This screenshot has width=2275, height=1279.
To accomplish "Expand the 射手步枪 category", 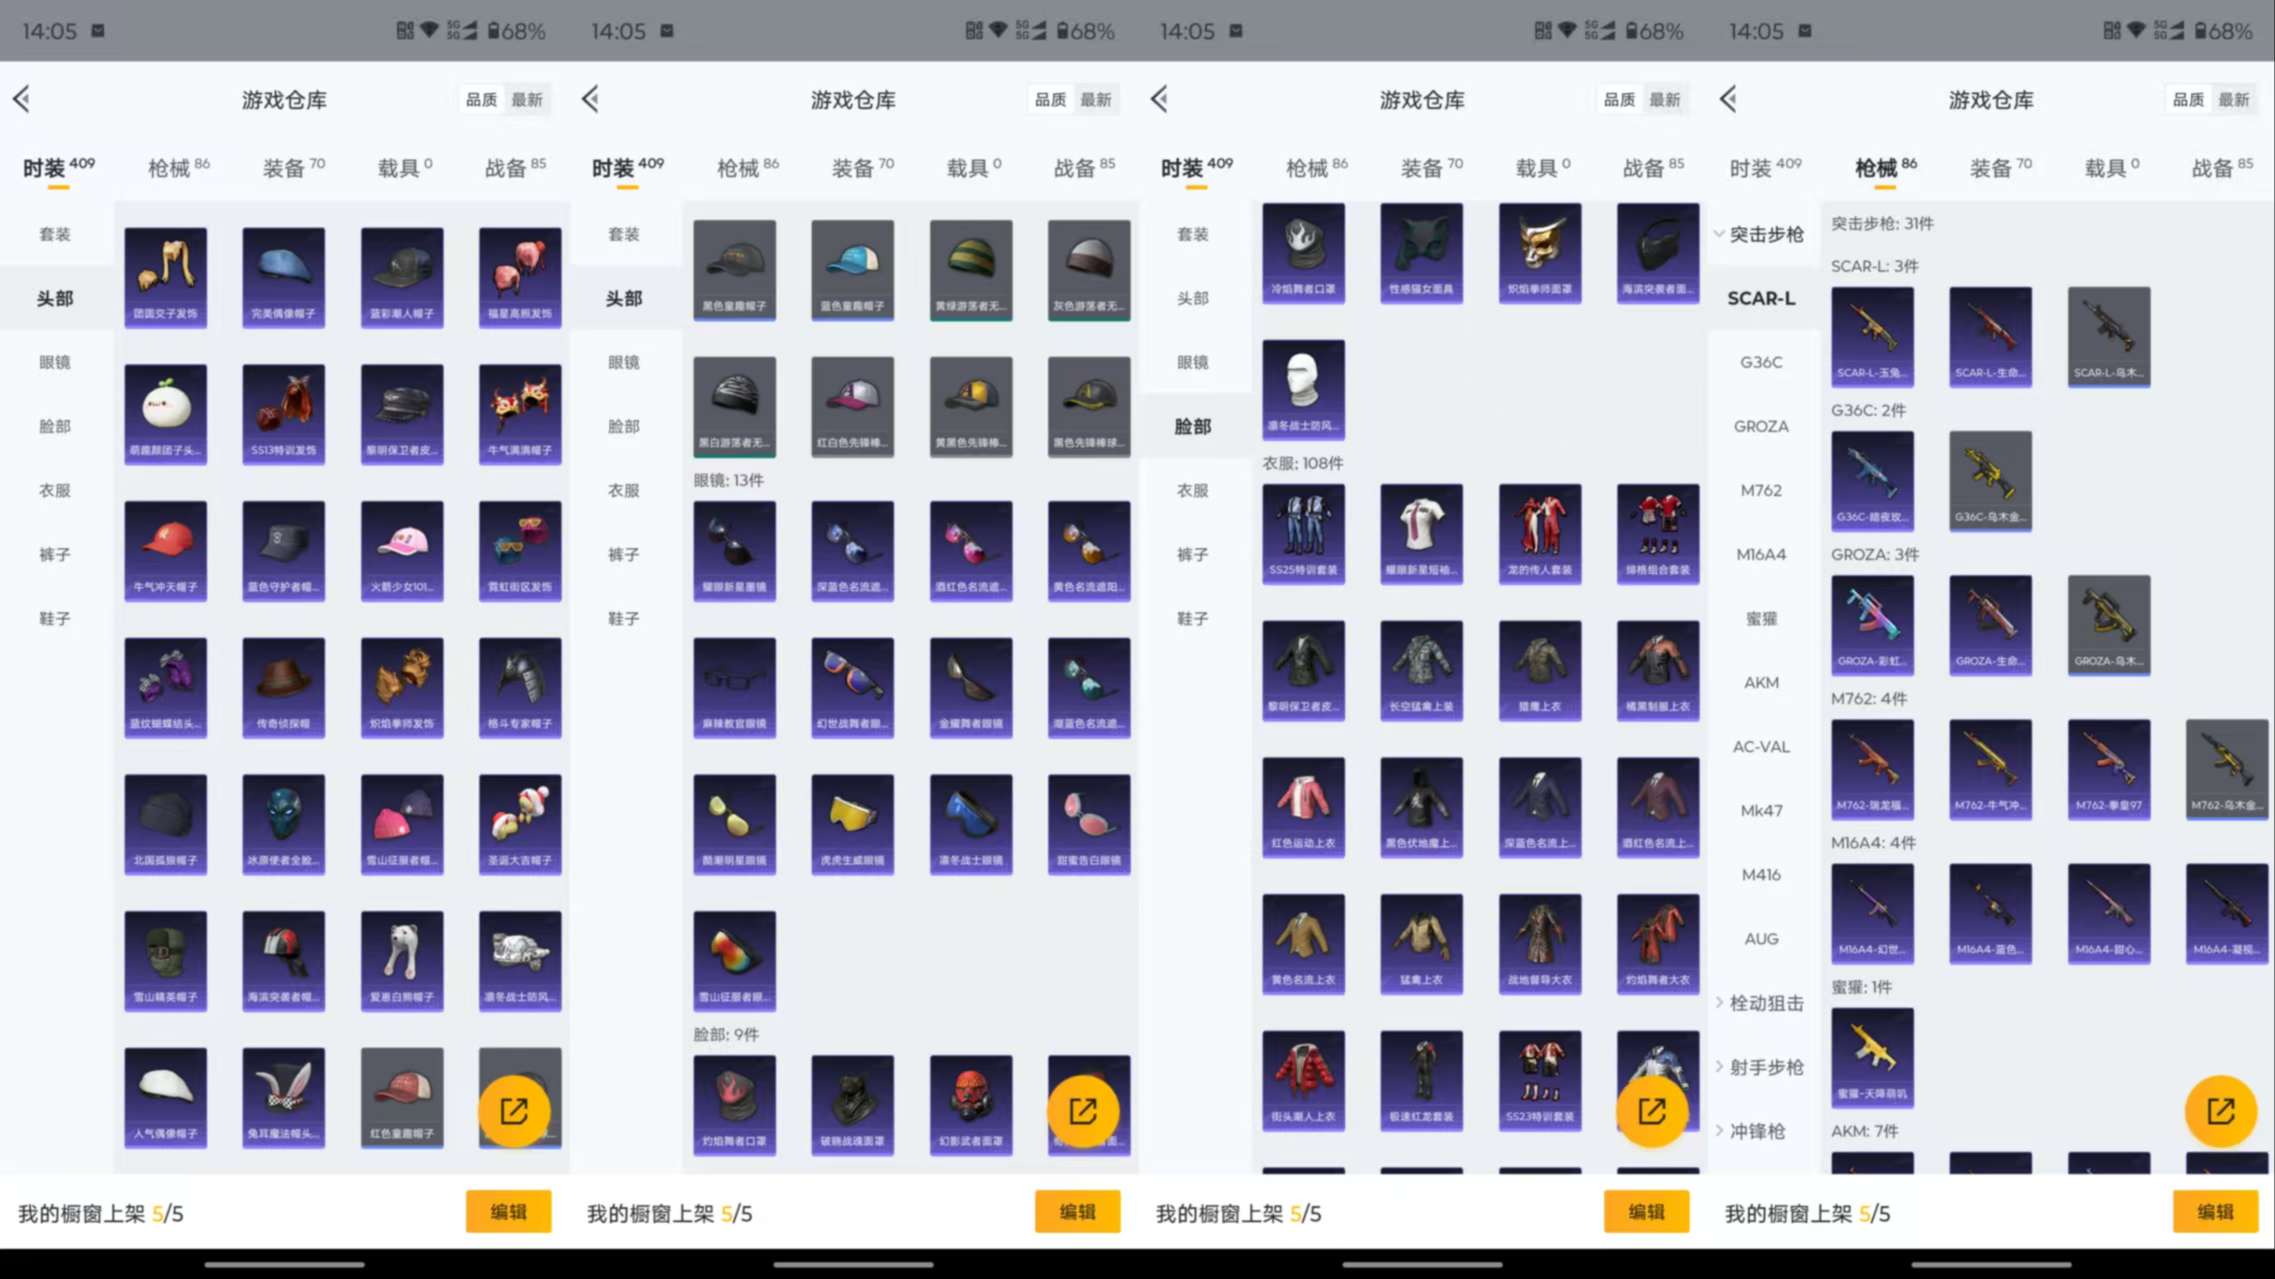I will [1765, 1066].
